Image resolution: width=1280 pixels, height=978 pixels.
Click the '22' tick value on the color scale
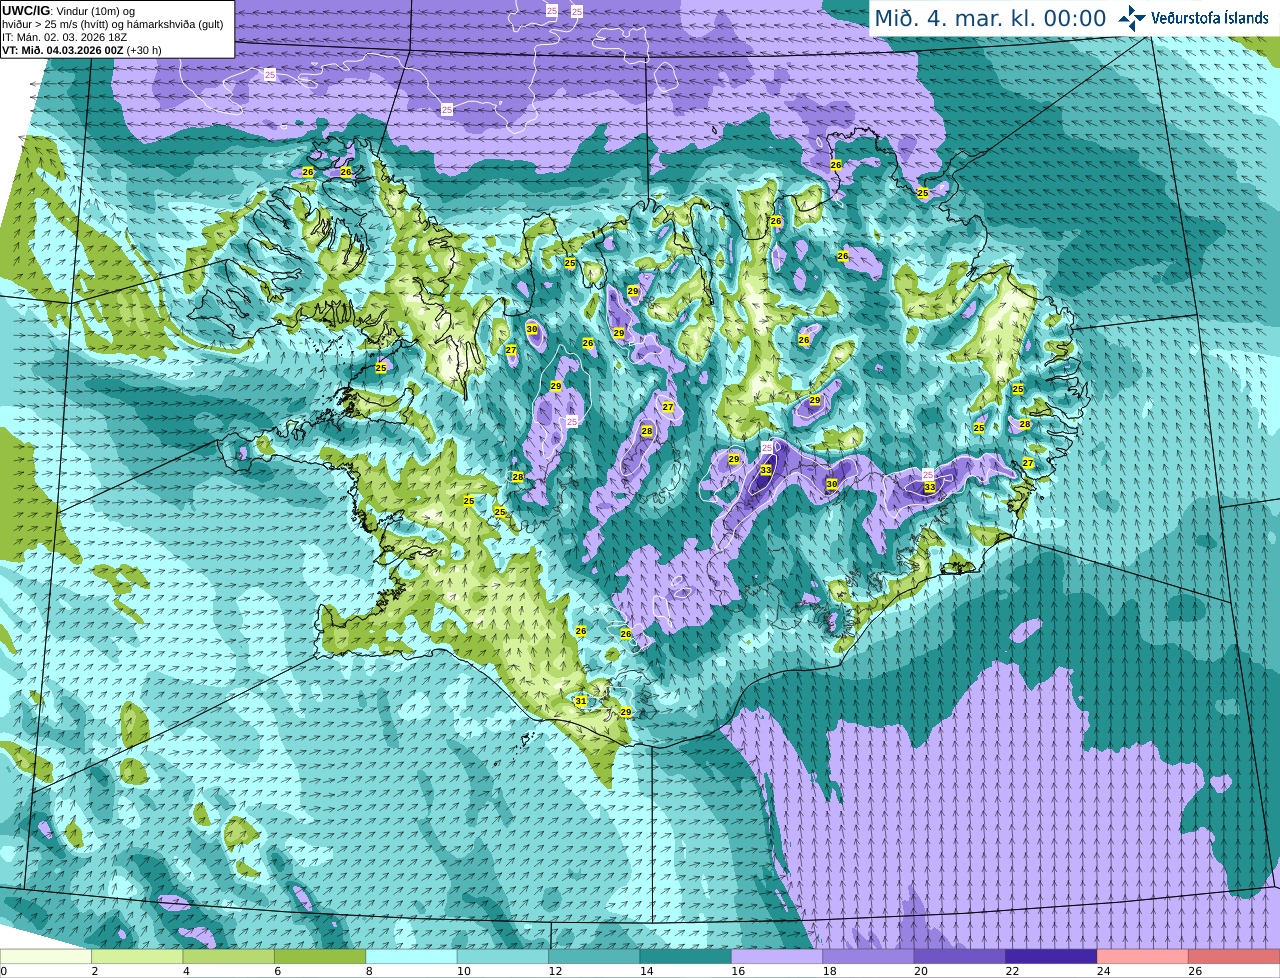(x=1010, y=971)
